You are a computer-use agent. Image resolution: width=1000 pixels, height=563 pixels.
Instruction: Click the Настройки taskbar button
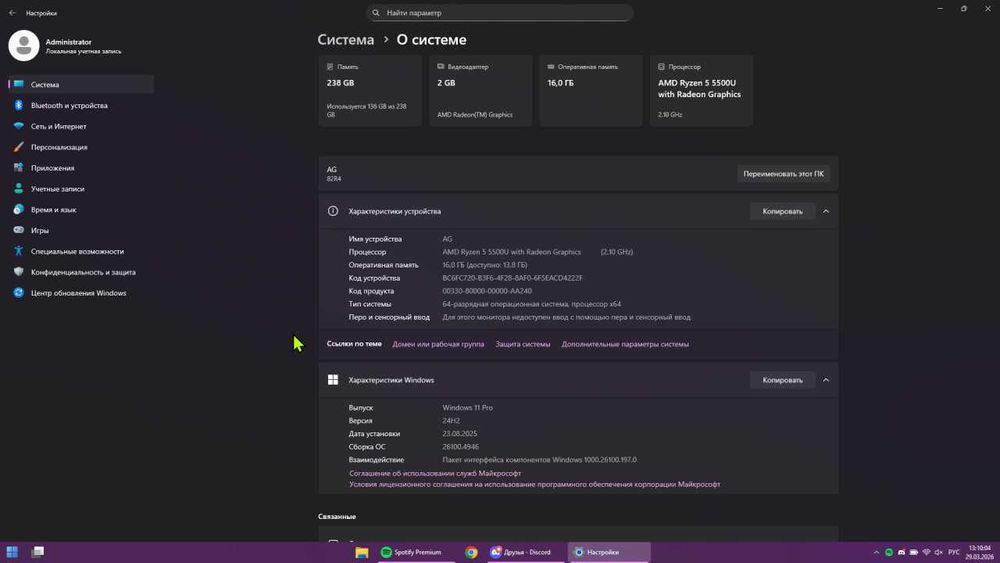click(x=609, y=552)
